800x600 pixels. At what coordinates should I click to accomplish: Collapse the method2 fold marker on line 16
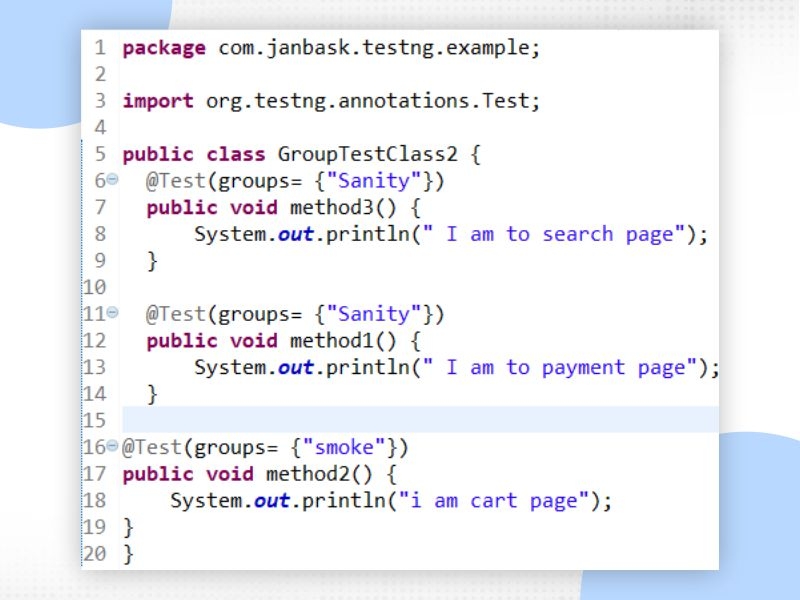[112, 446]
